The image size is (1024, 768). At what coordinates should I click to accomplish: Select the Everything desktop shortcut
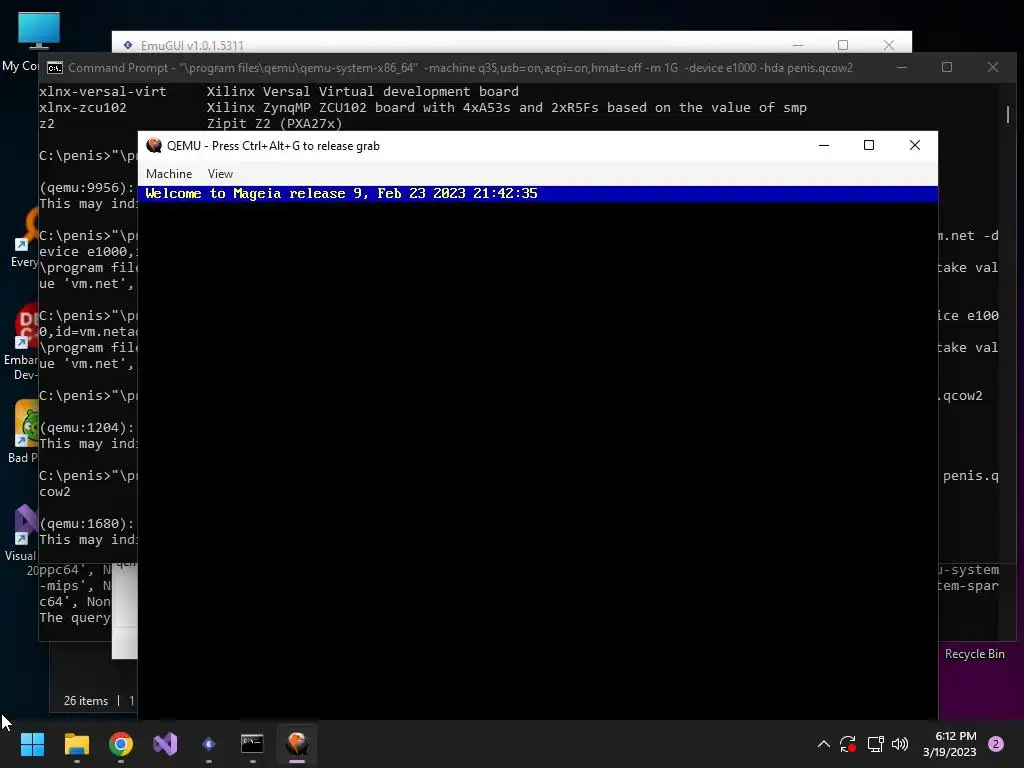pyautogui.click(x=25, y=238)
